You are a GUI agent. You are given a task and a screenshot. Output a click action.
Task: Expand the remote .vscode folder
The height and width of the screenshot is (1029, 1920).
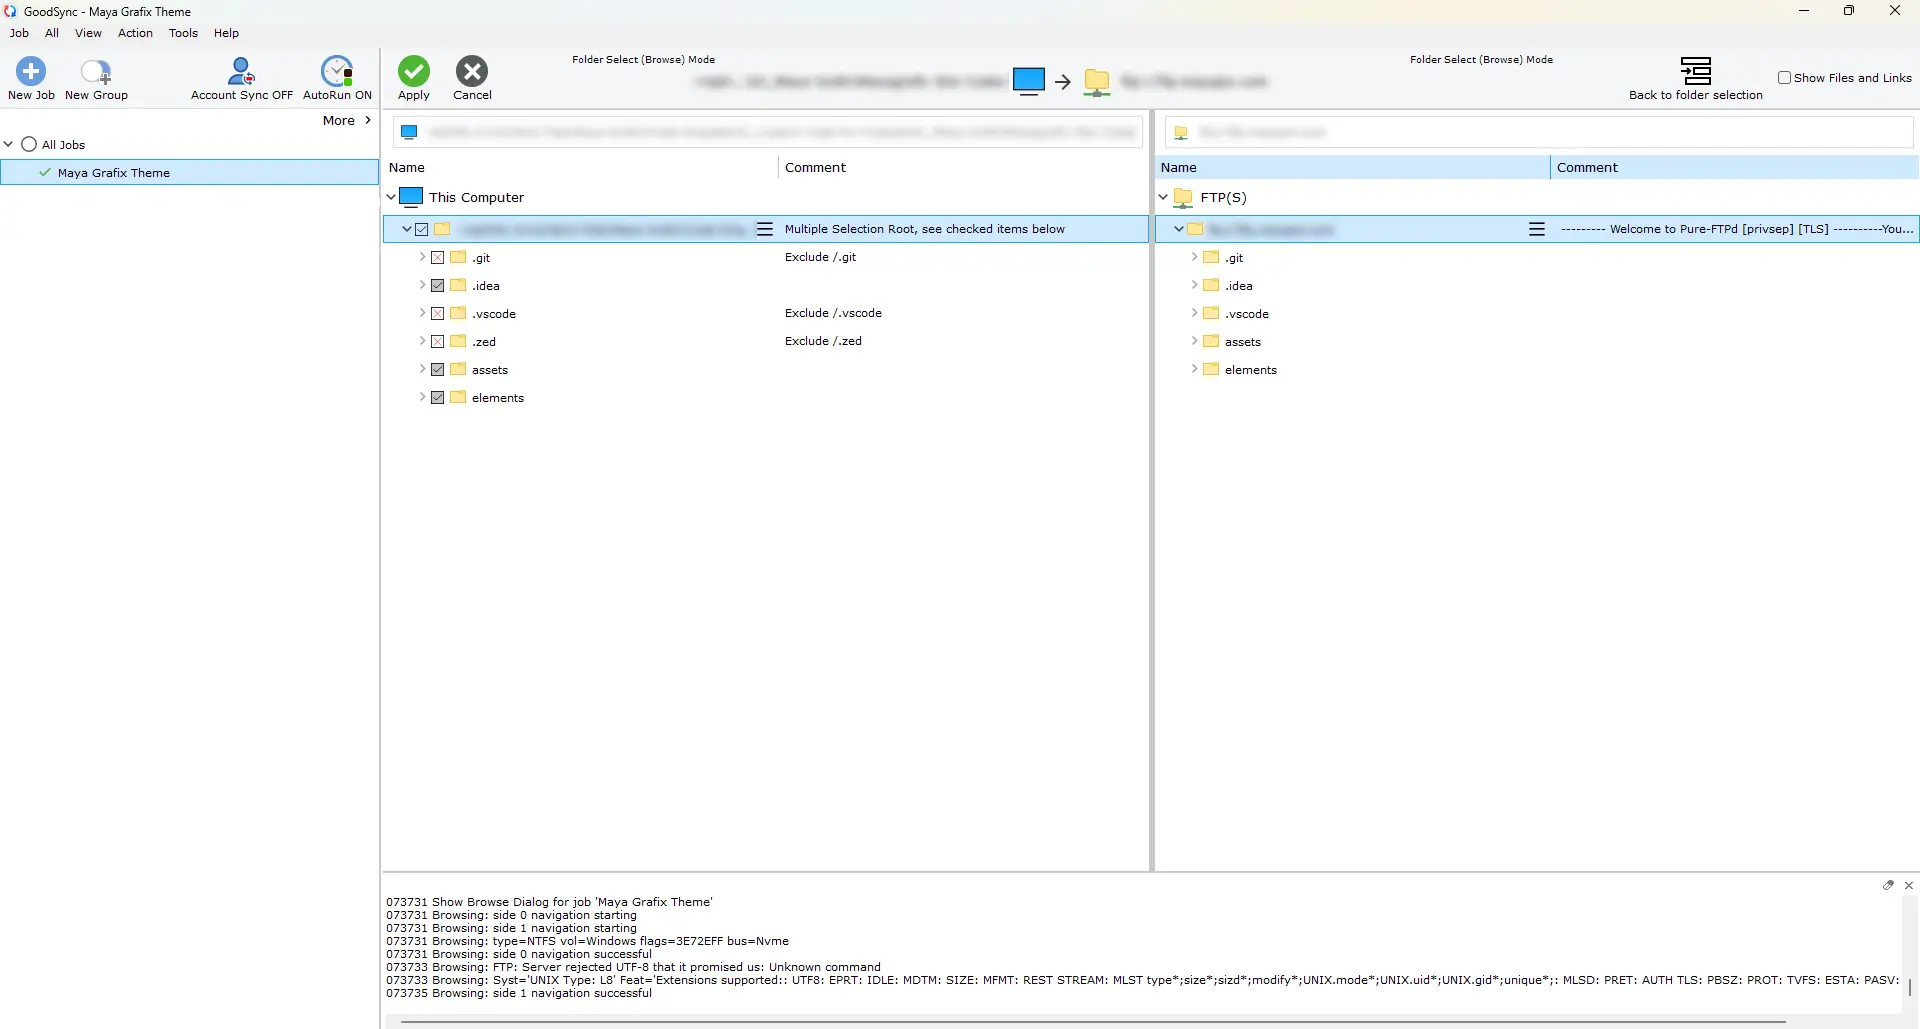1194,313
